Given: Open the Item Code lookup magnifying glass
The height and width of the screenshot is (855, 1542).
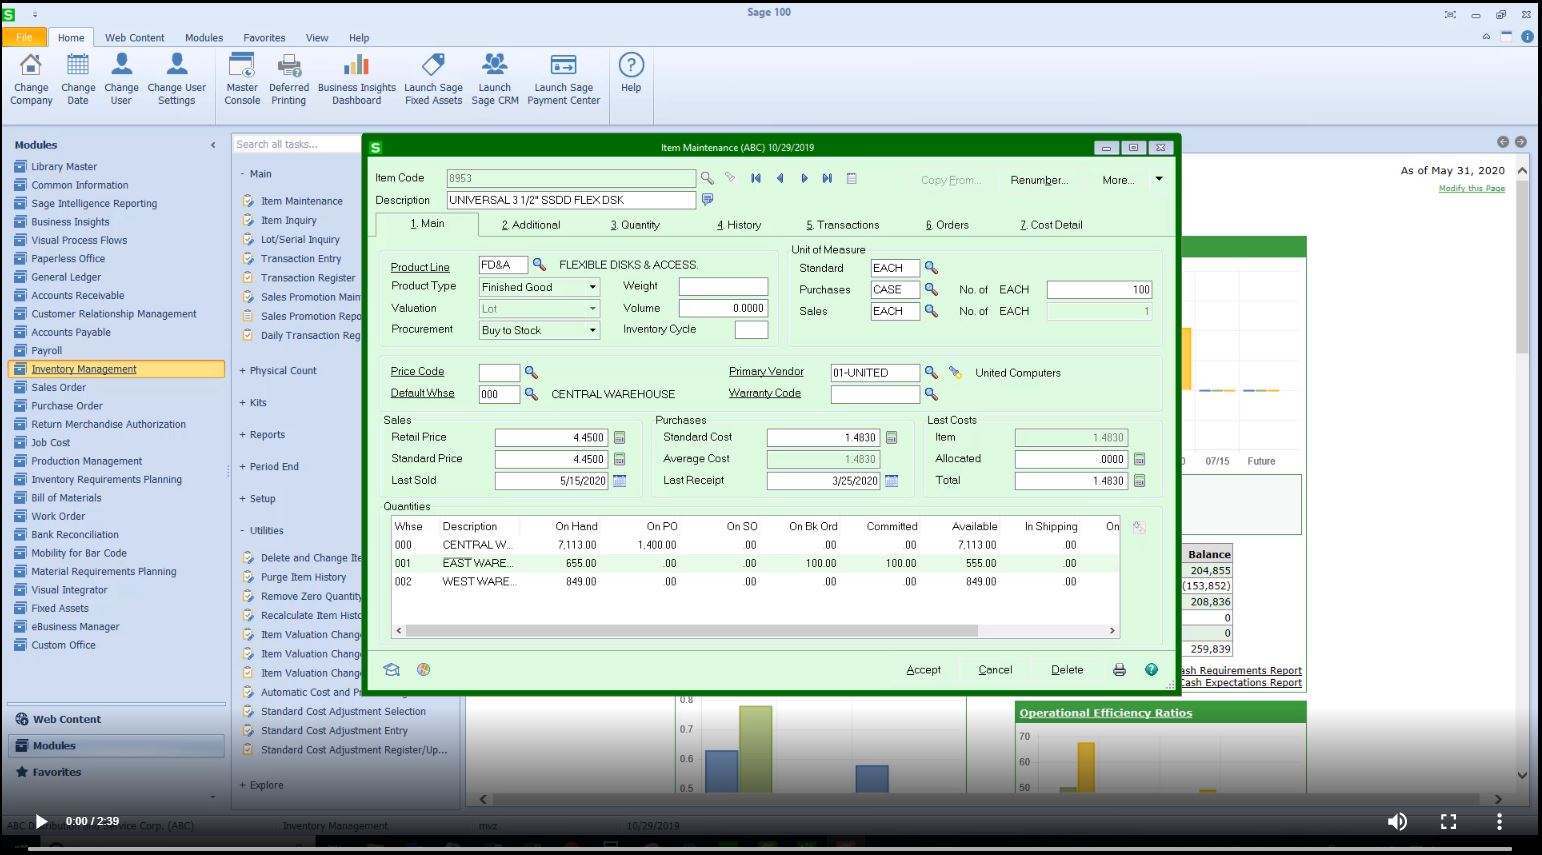Looking at the screenshot, I should 706,177.
